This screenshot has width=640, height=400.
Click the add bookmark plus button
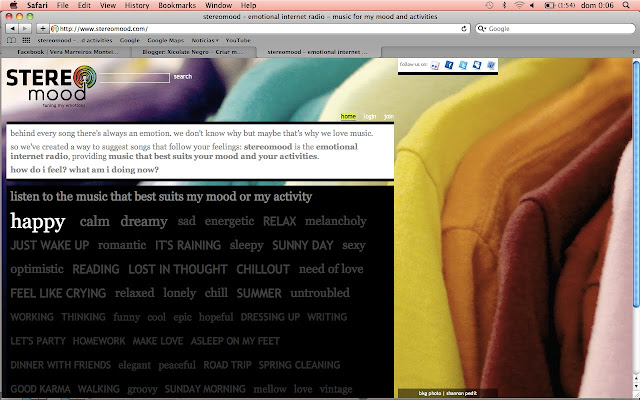point(42,29)
